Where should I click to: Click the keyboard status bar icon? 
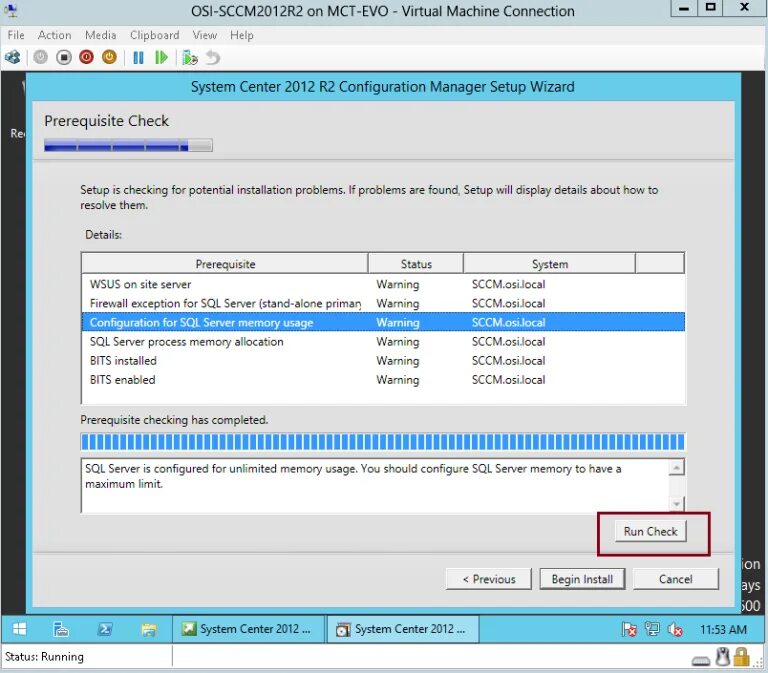pyautogui.click(x=701, y=661)
